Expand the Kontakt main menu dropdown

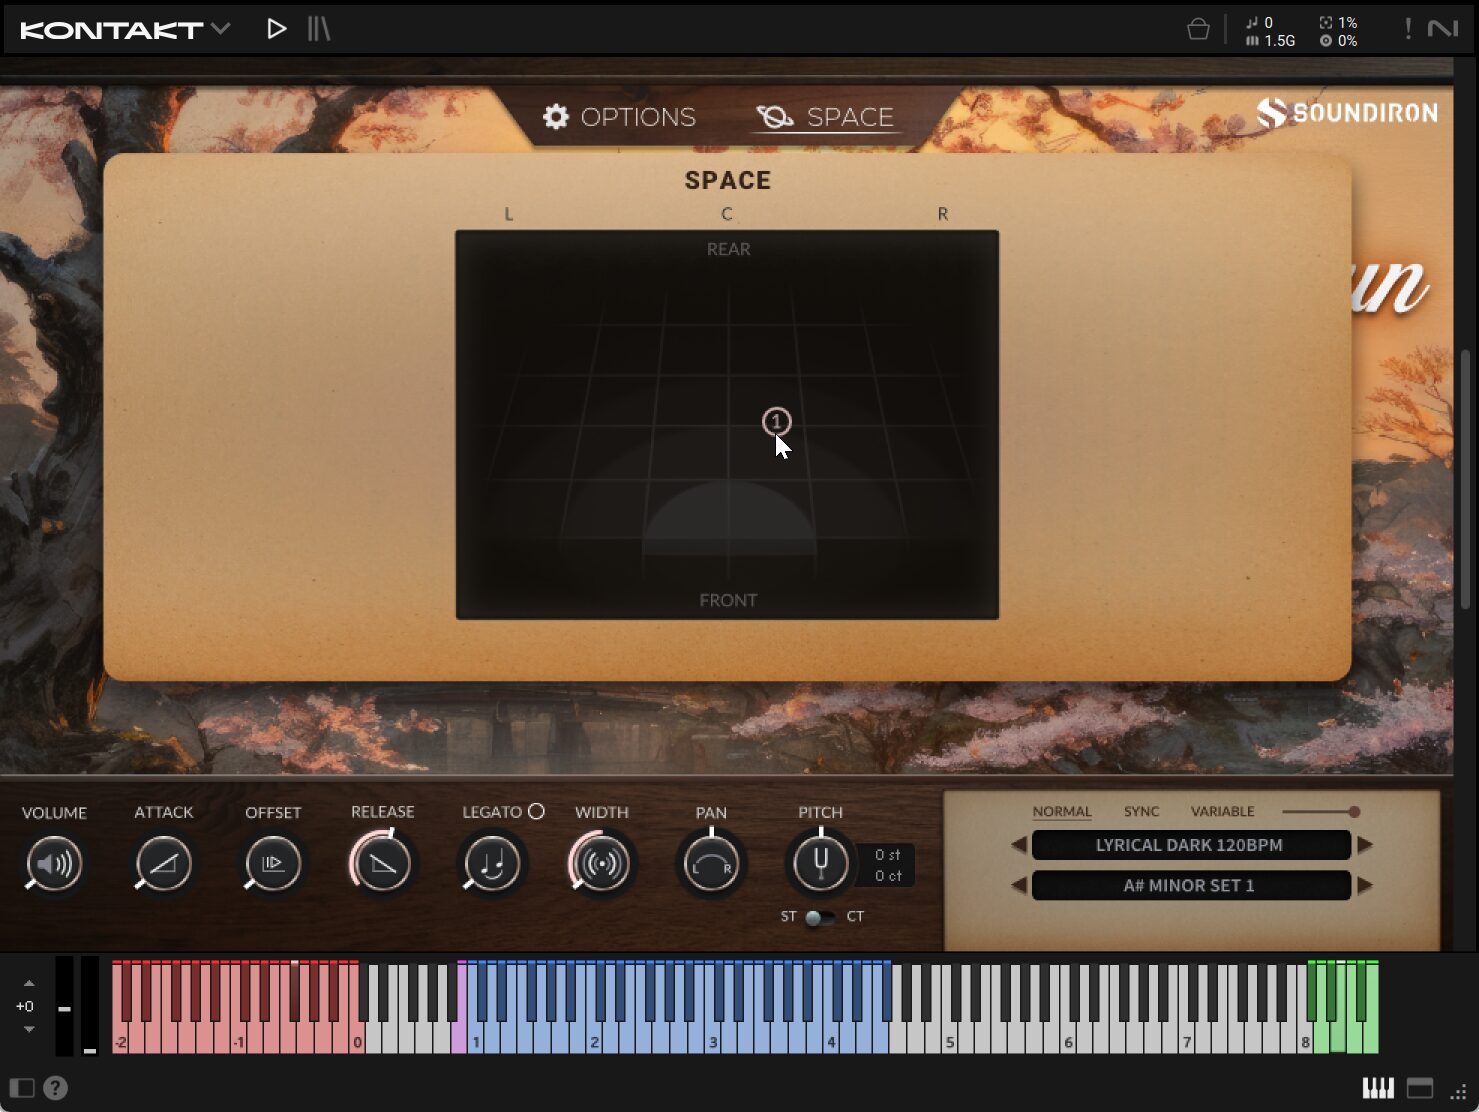coord(222,29)
